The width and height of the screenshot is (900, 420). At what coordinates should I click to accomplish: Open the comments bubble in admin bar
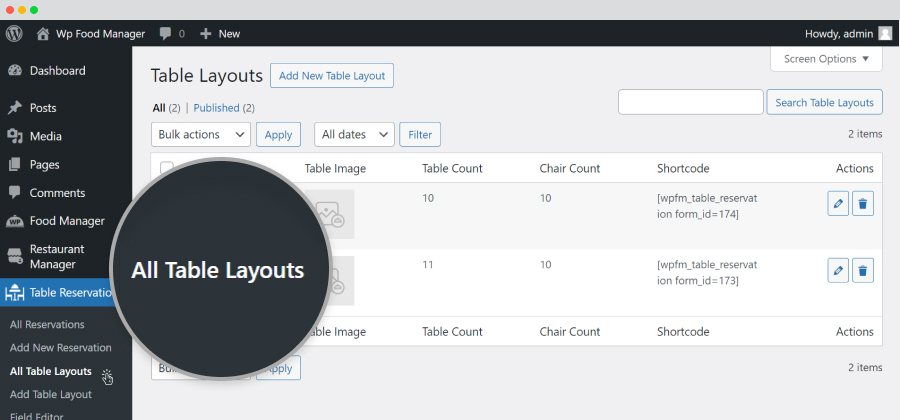[x=165, y=34]
